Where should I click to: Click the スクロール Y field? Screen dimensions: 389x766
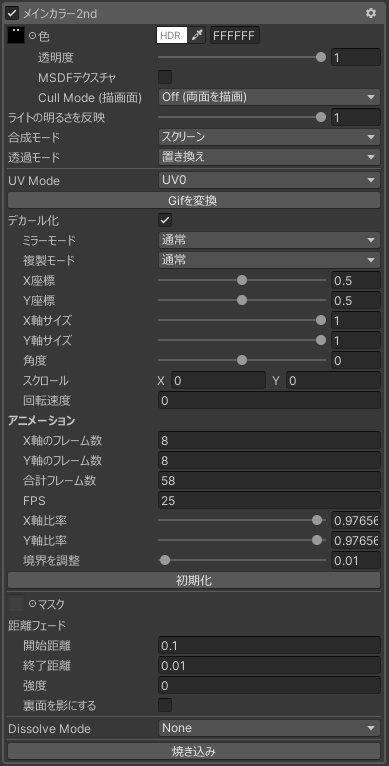333,381
